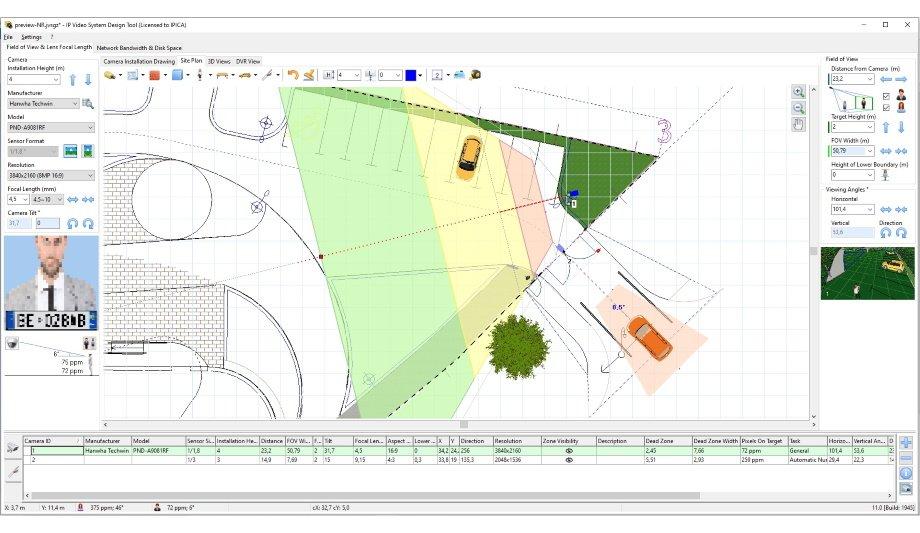Select the blue 3D box tool
This screenshot has width=920, height=533.
click(x=177, y=75)
